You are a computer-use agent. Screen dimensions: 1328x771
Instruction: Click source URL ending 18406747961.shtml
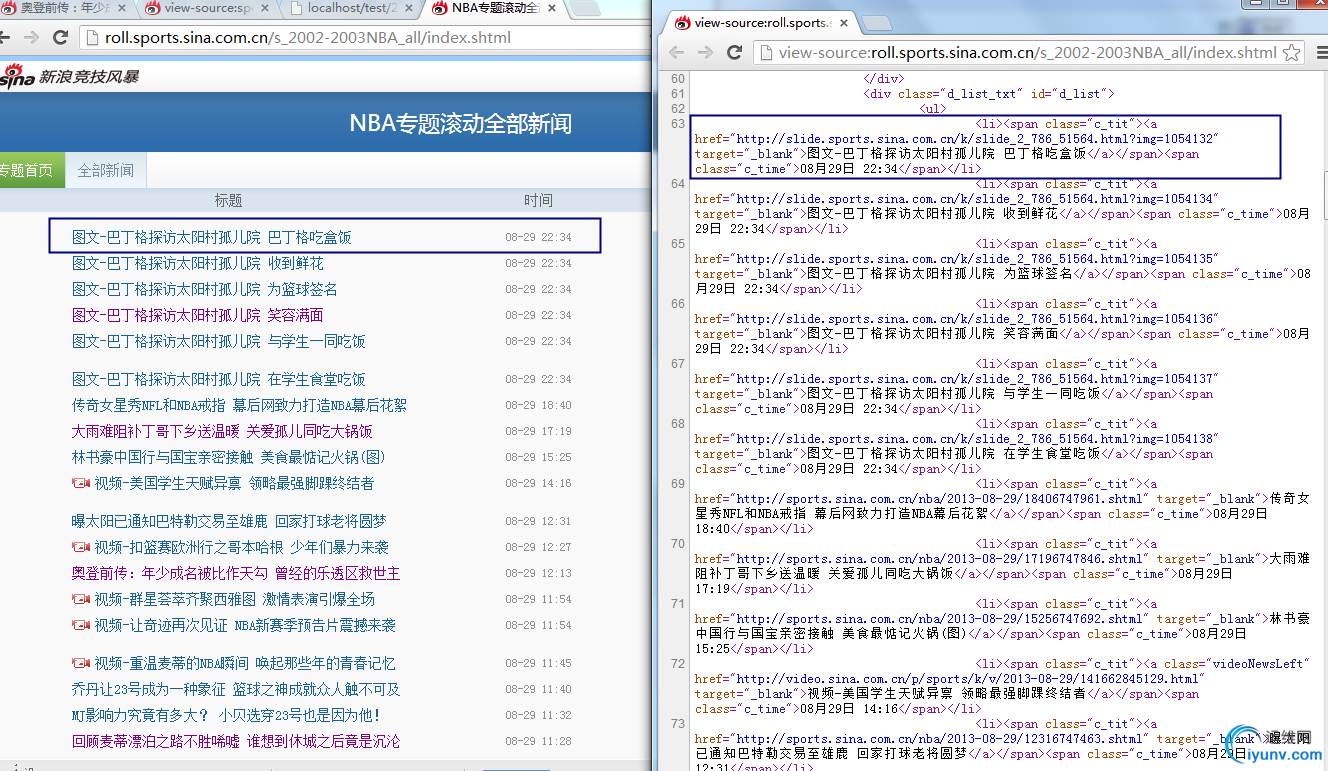pyautogui.click(x=938, y=499)
